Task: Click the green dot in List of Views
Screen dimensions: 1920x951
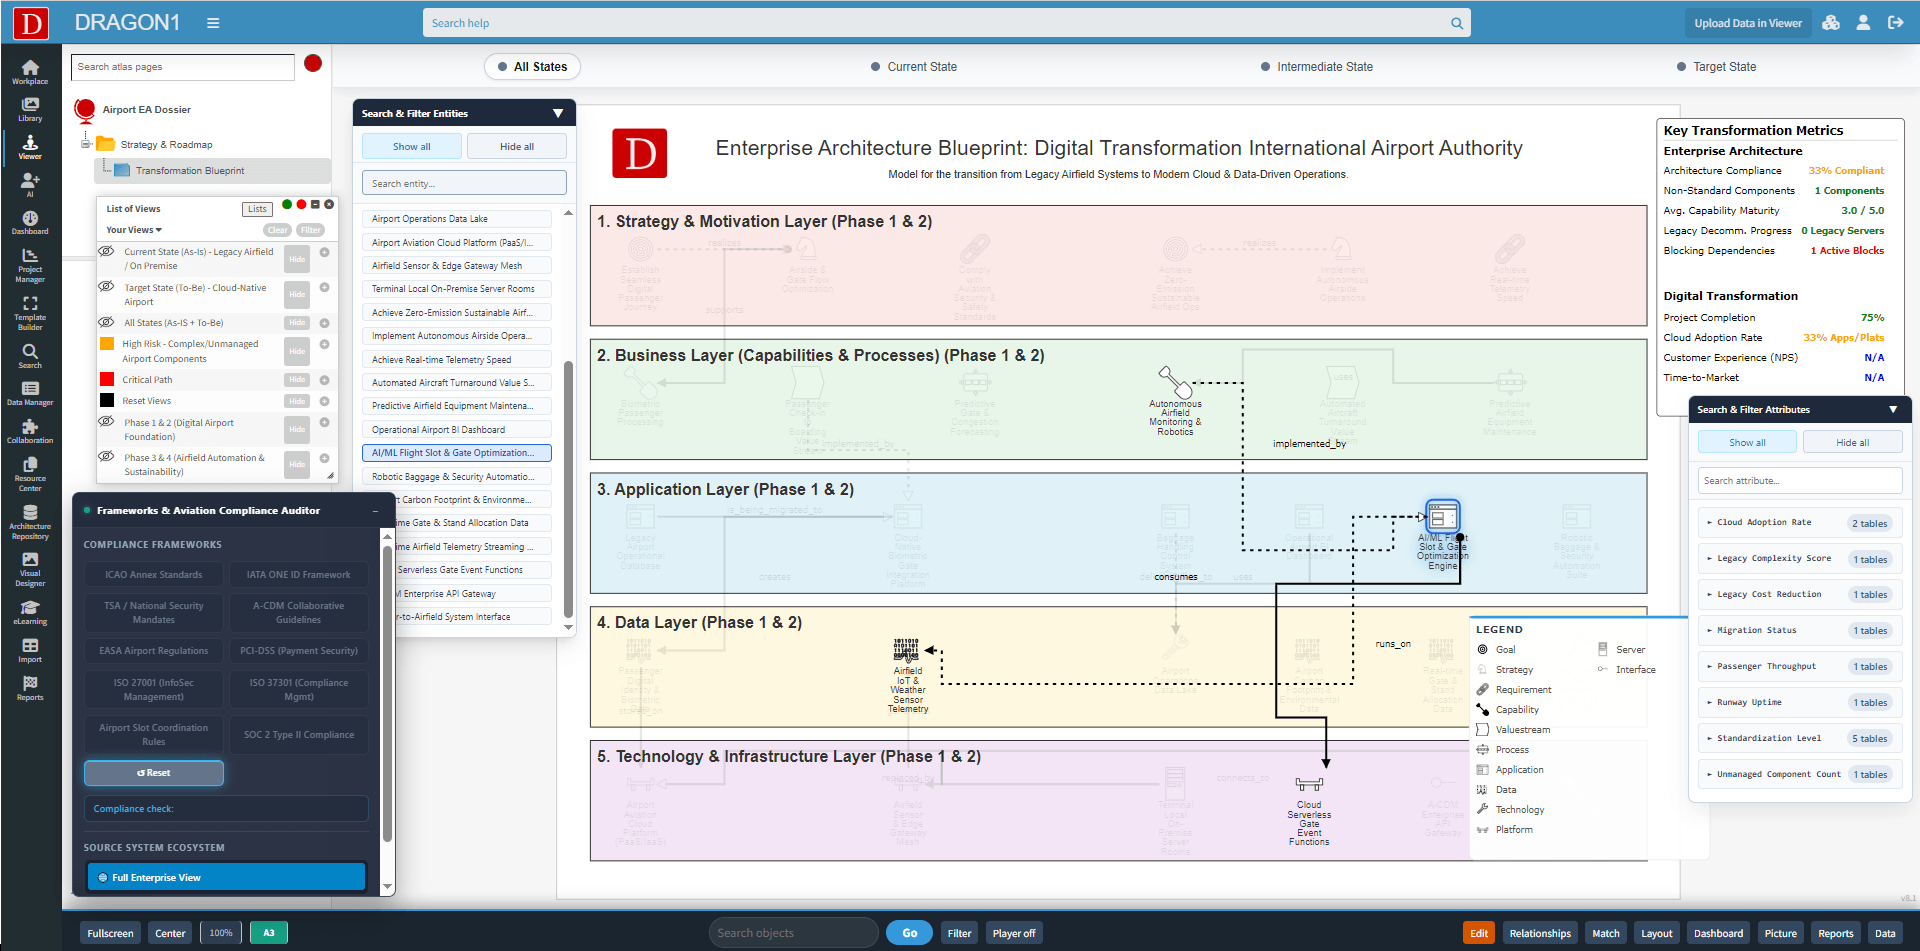Action: click(287, 204)
